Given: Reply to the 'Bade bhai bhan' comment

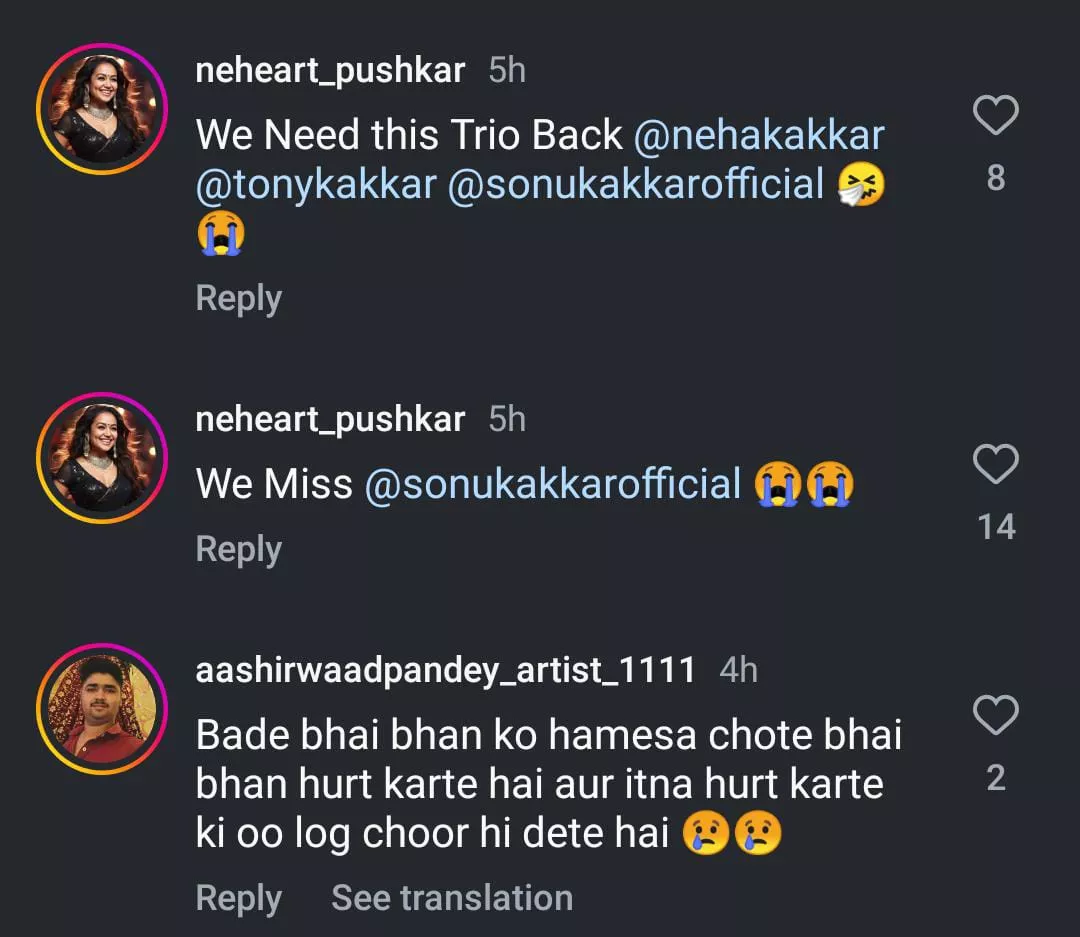Looking at the screenshot, I should pyautogui.click(x=238, y=898).
